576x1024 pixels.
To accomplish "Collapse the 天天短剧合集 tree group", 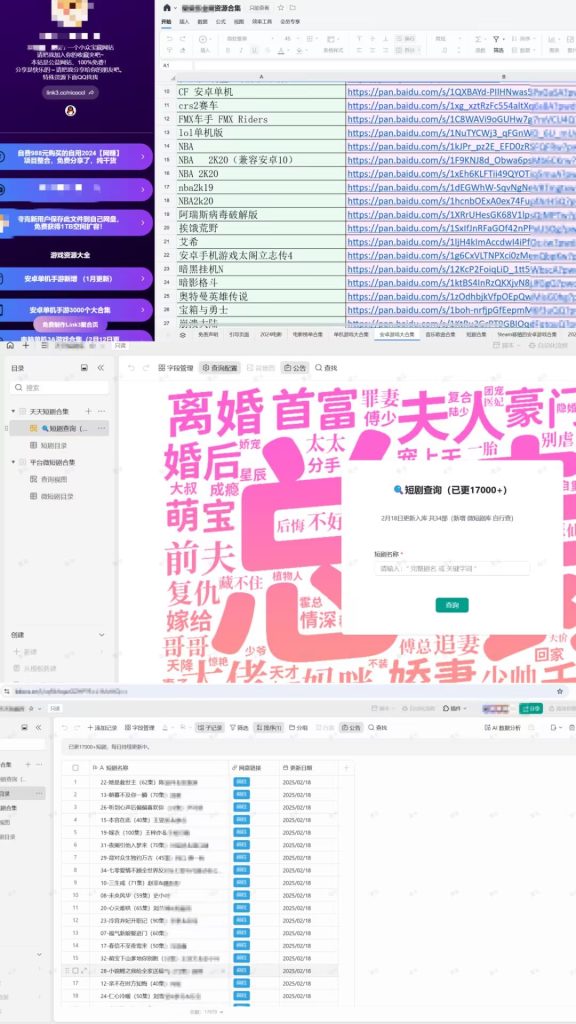I will tap(13, 411).
